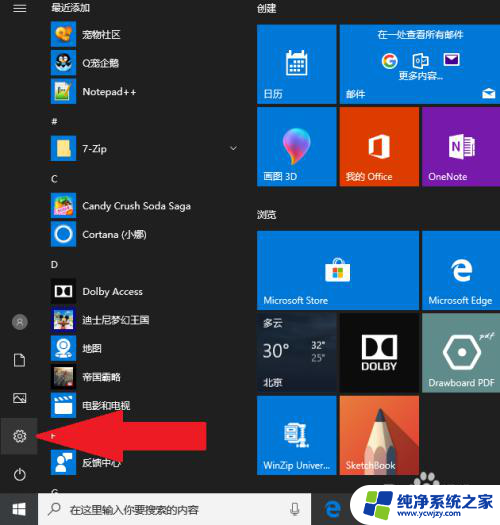Screen dimensions: 500x525
Task: Open the black DOLBY tile
Action: click(x=379, y=353)
